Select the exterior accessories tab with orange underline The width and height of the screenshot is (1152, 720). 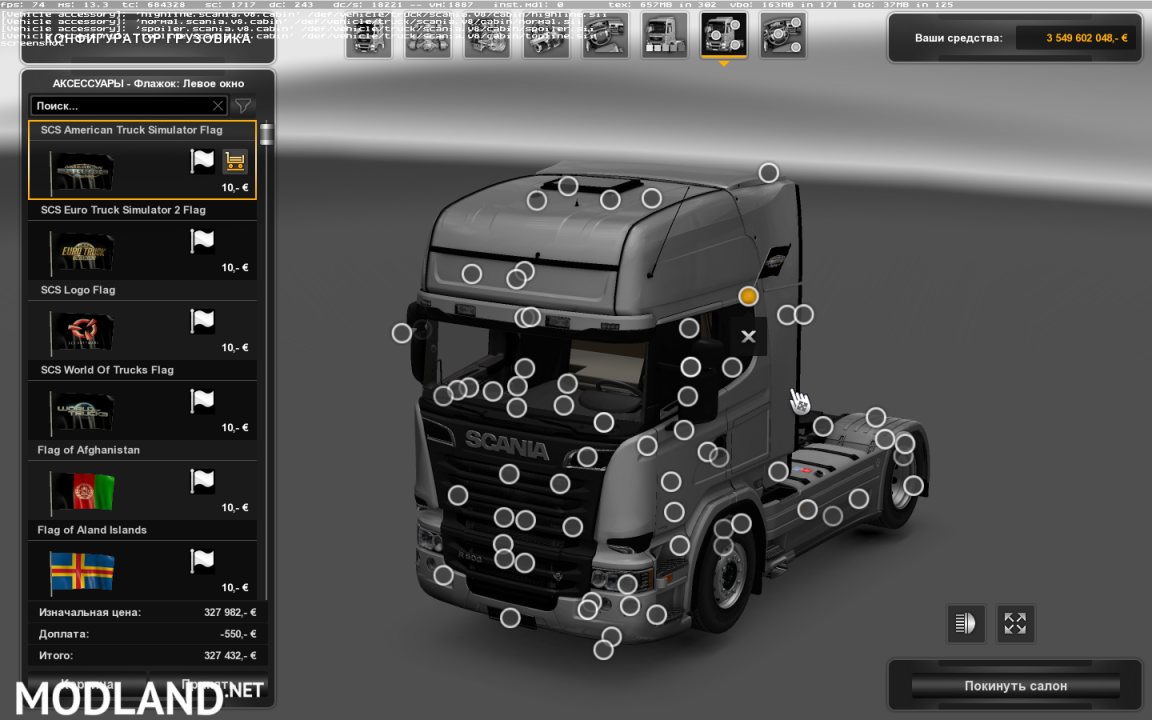point(724,35)
